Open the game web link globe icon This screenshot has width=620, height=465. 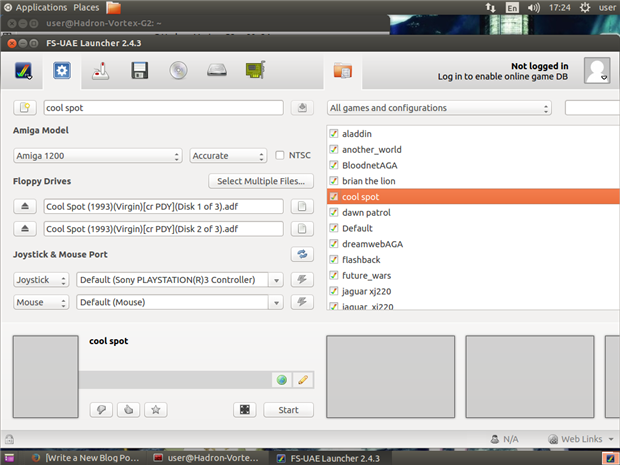coord(282,380)
